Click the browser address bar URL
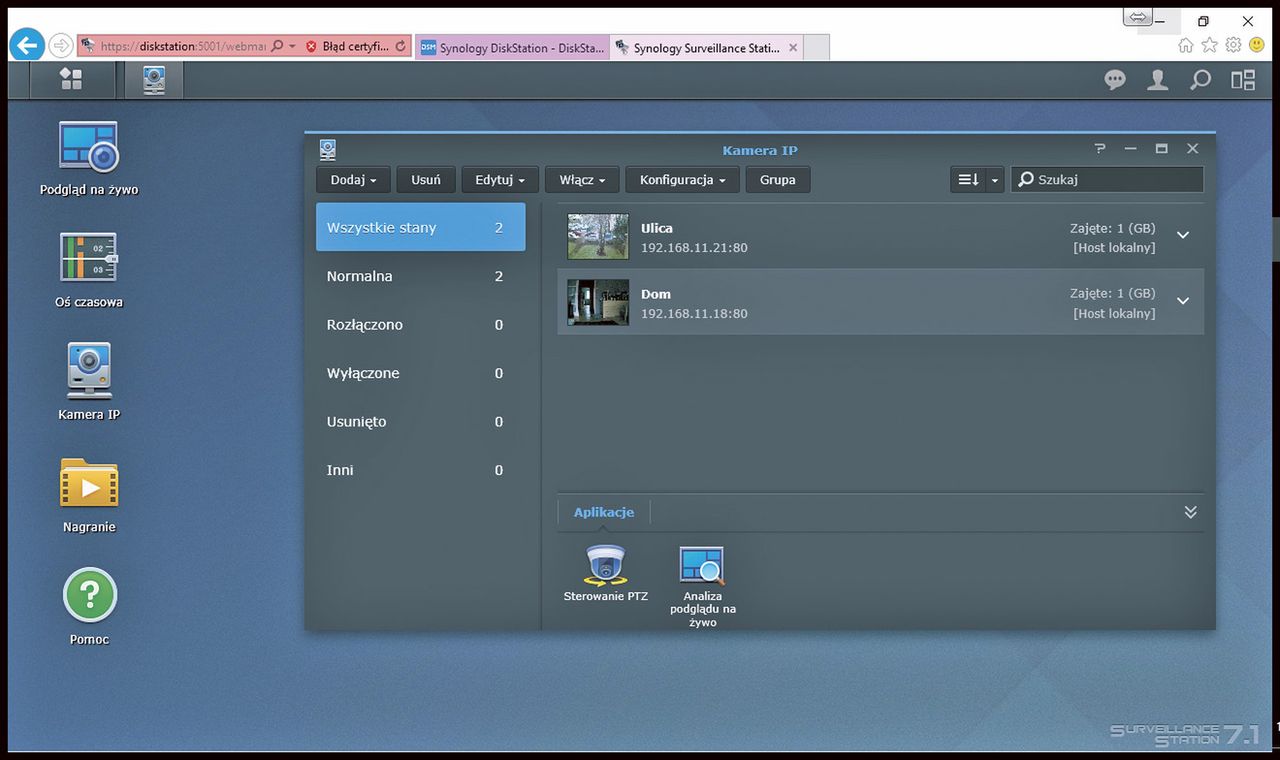1280x760 pixels. (182, 46)
